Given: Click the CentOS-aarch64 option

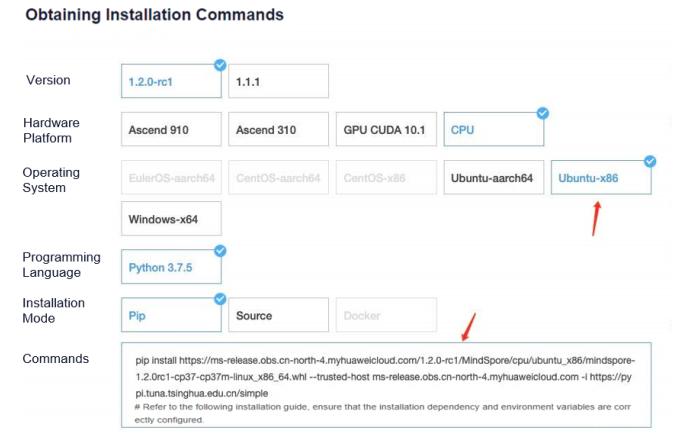Looking at the screenshot, I should [278, 178].
